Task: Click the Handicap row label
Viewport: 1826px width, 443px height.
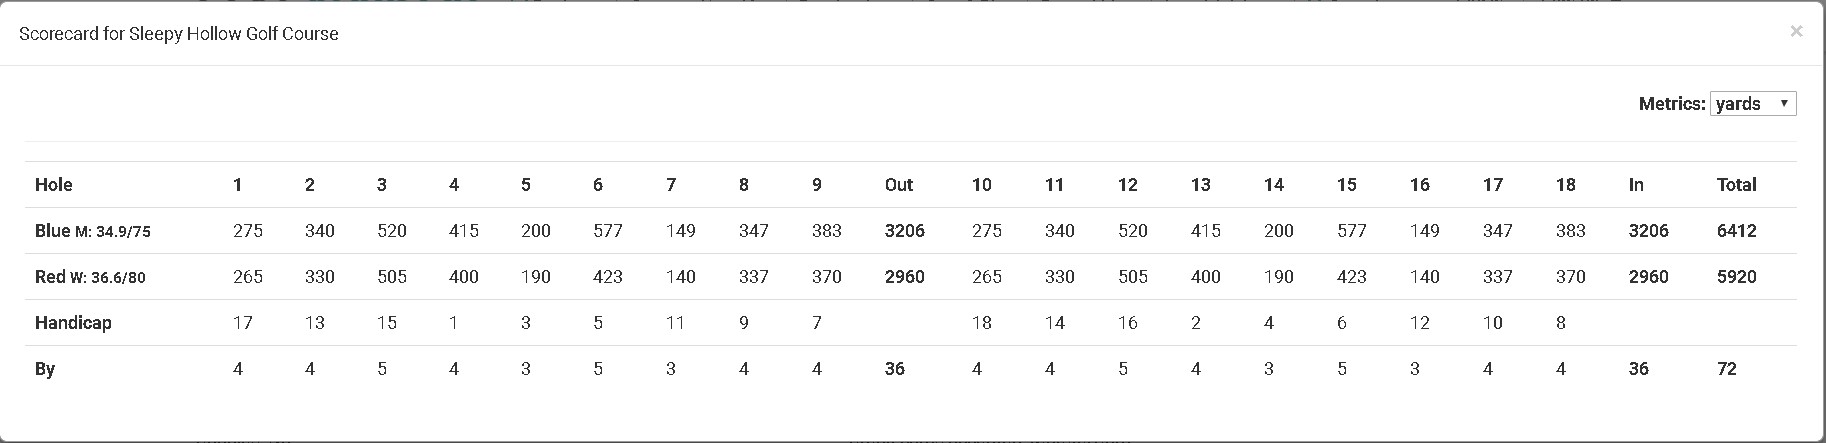Action: pyautogui.click(x=73, y=323)
